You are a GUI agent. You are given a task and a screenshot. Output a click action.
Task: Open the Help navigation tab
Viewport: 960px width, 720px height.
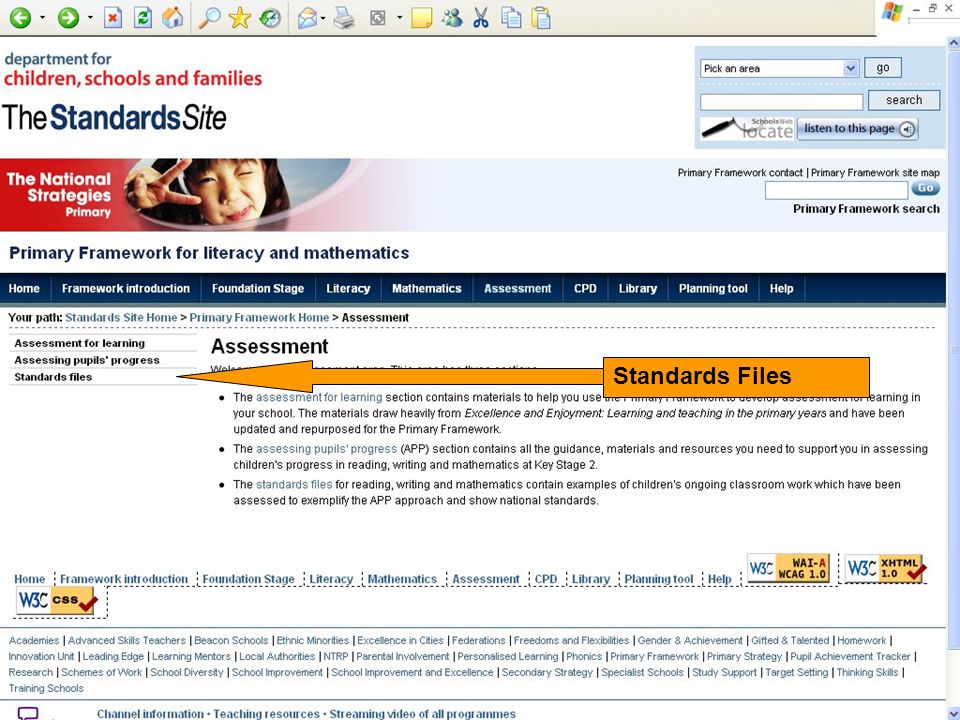pyautogui.click(x=781, y=288)
